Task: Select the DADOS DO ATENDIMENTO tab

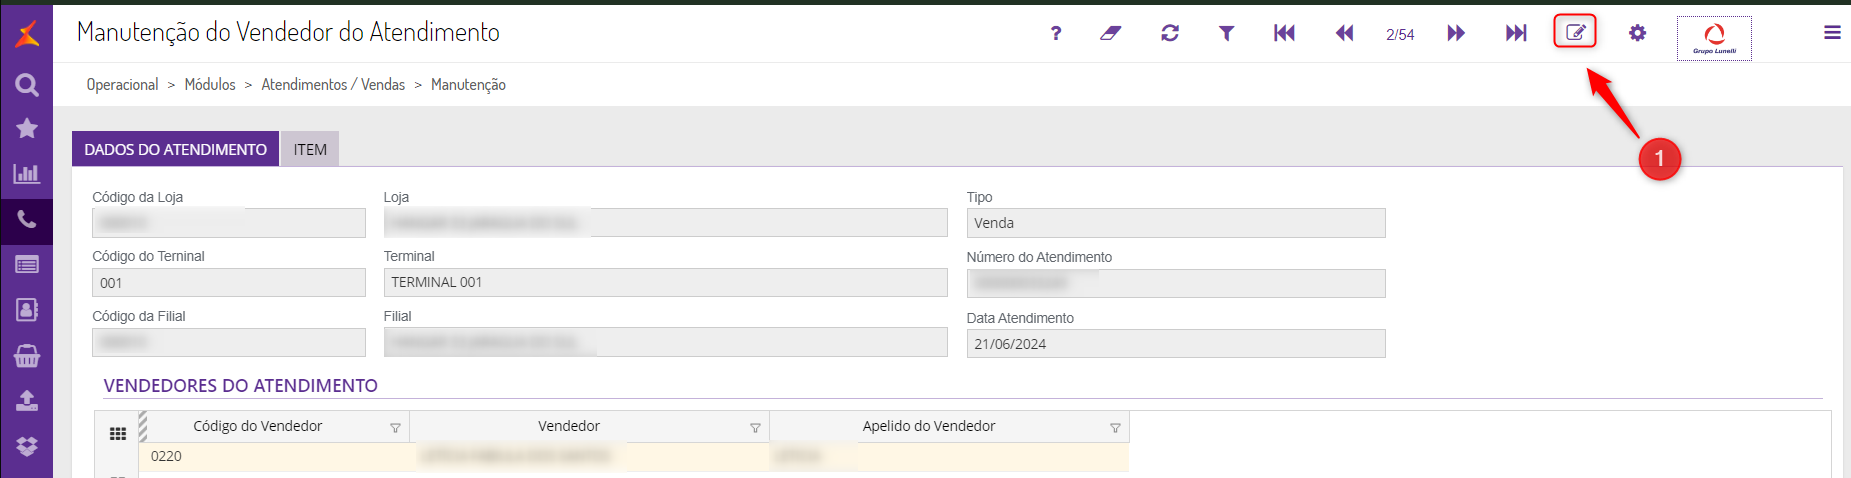Action: pos(175,149)
